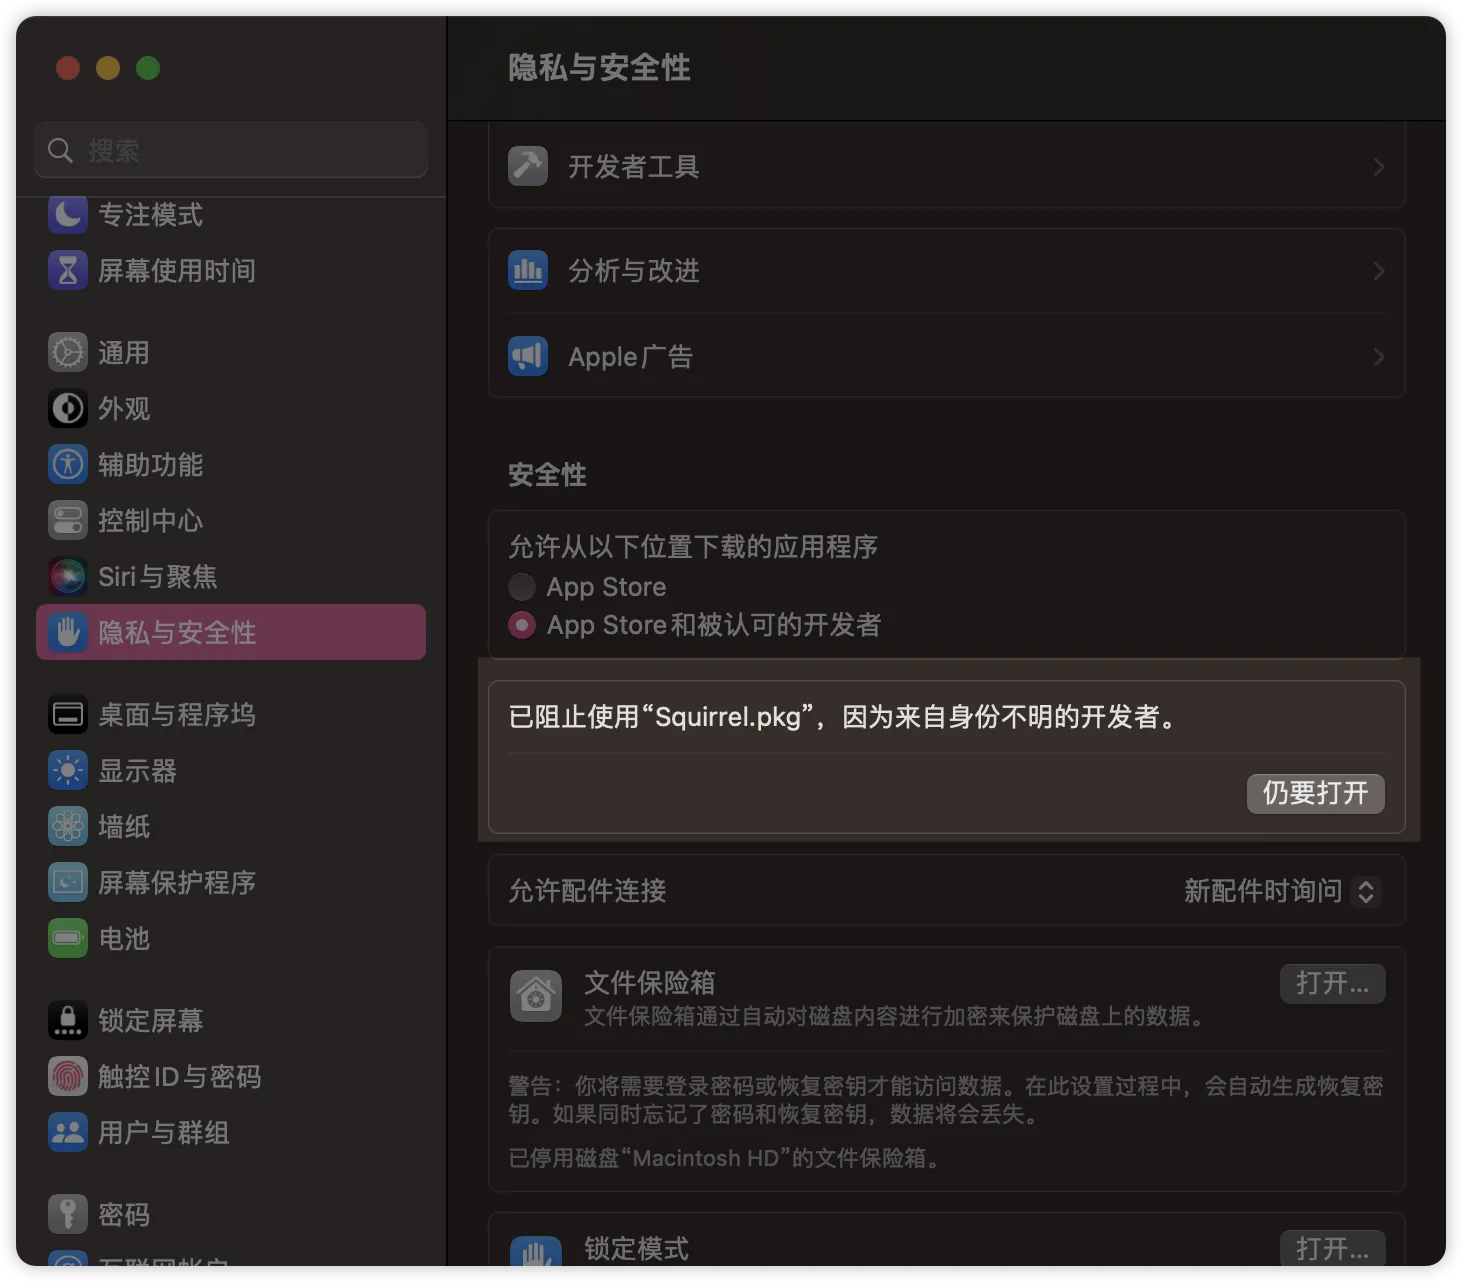Click 打开… button for 文件保险箱

point(1333,983)
